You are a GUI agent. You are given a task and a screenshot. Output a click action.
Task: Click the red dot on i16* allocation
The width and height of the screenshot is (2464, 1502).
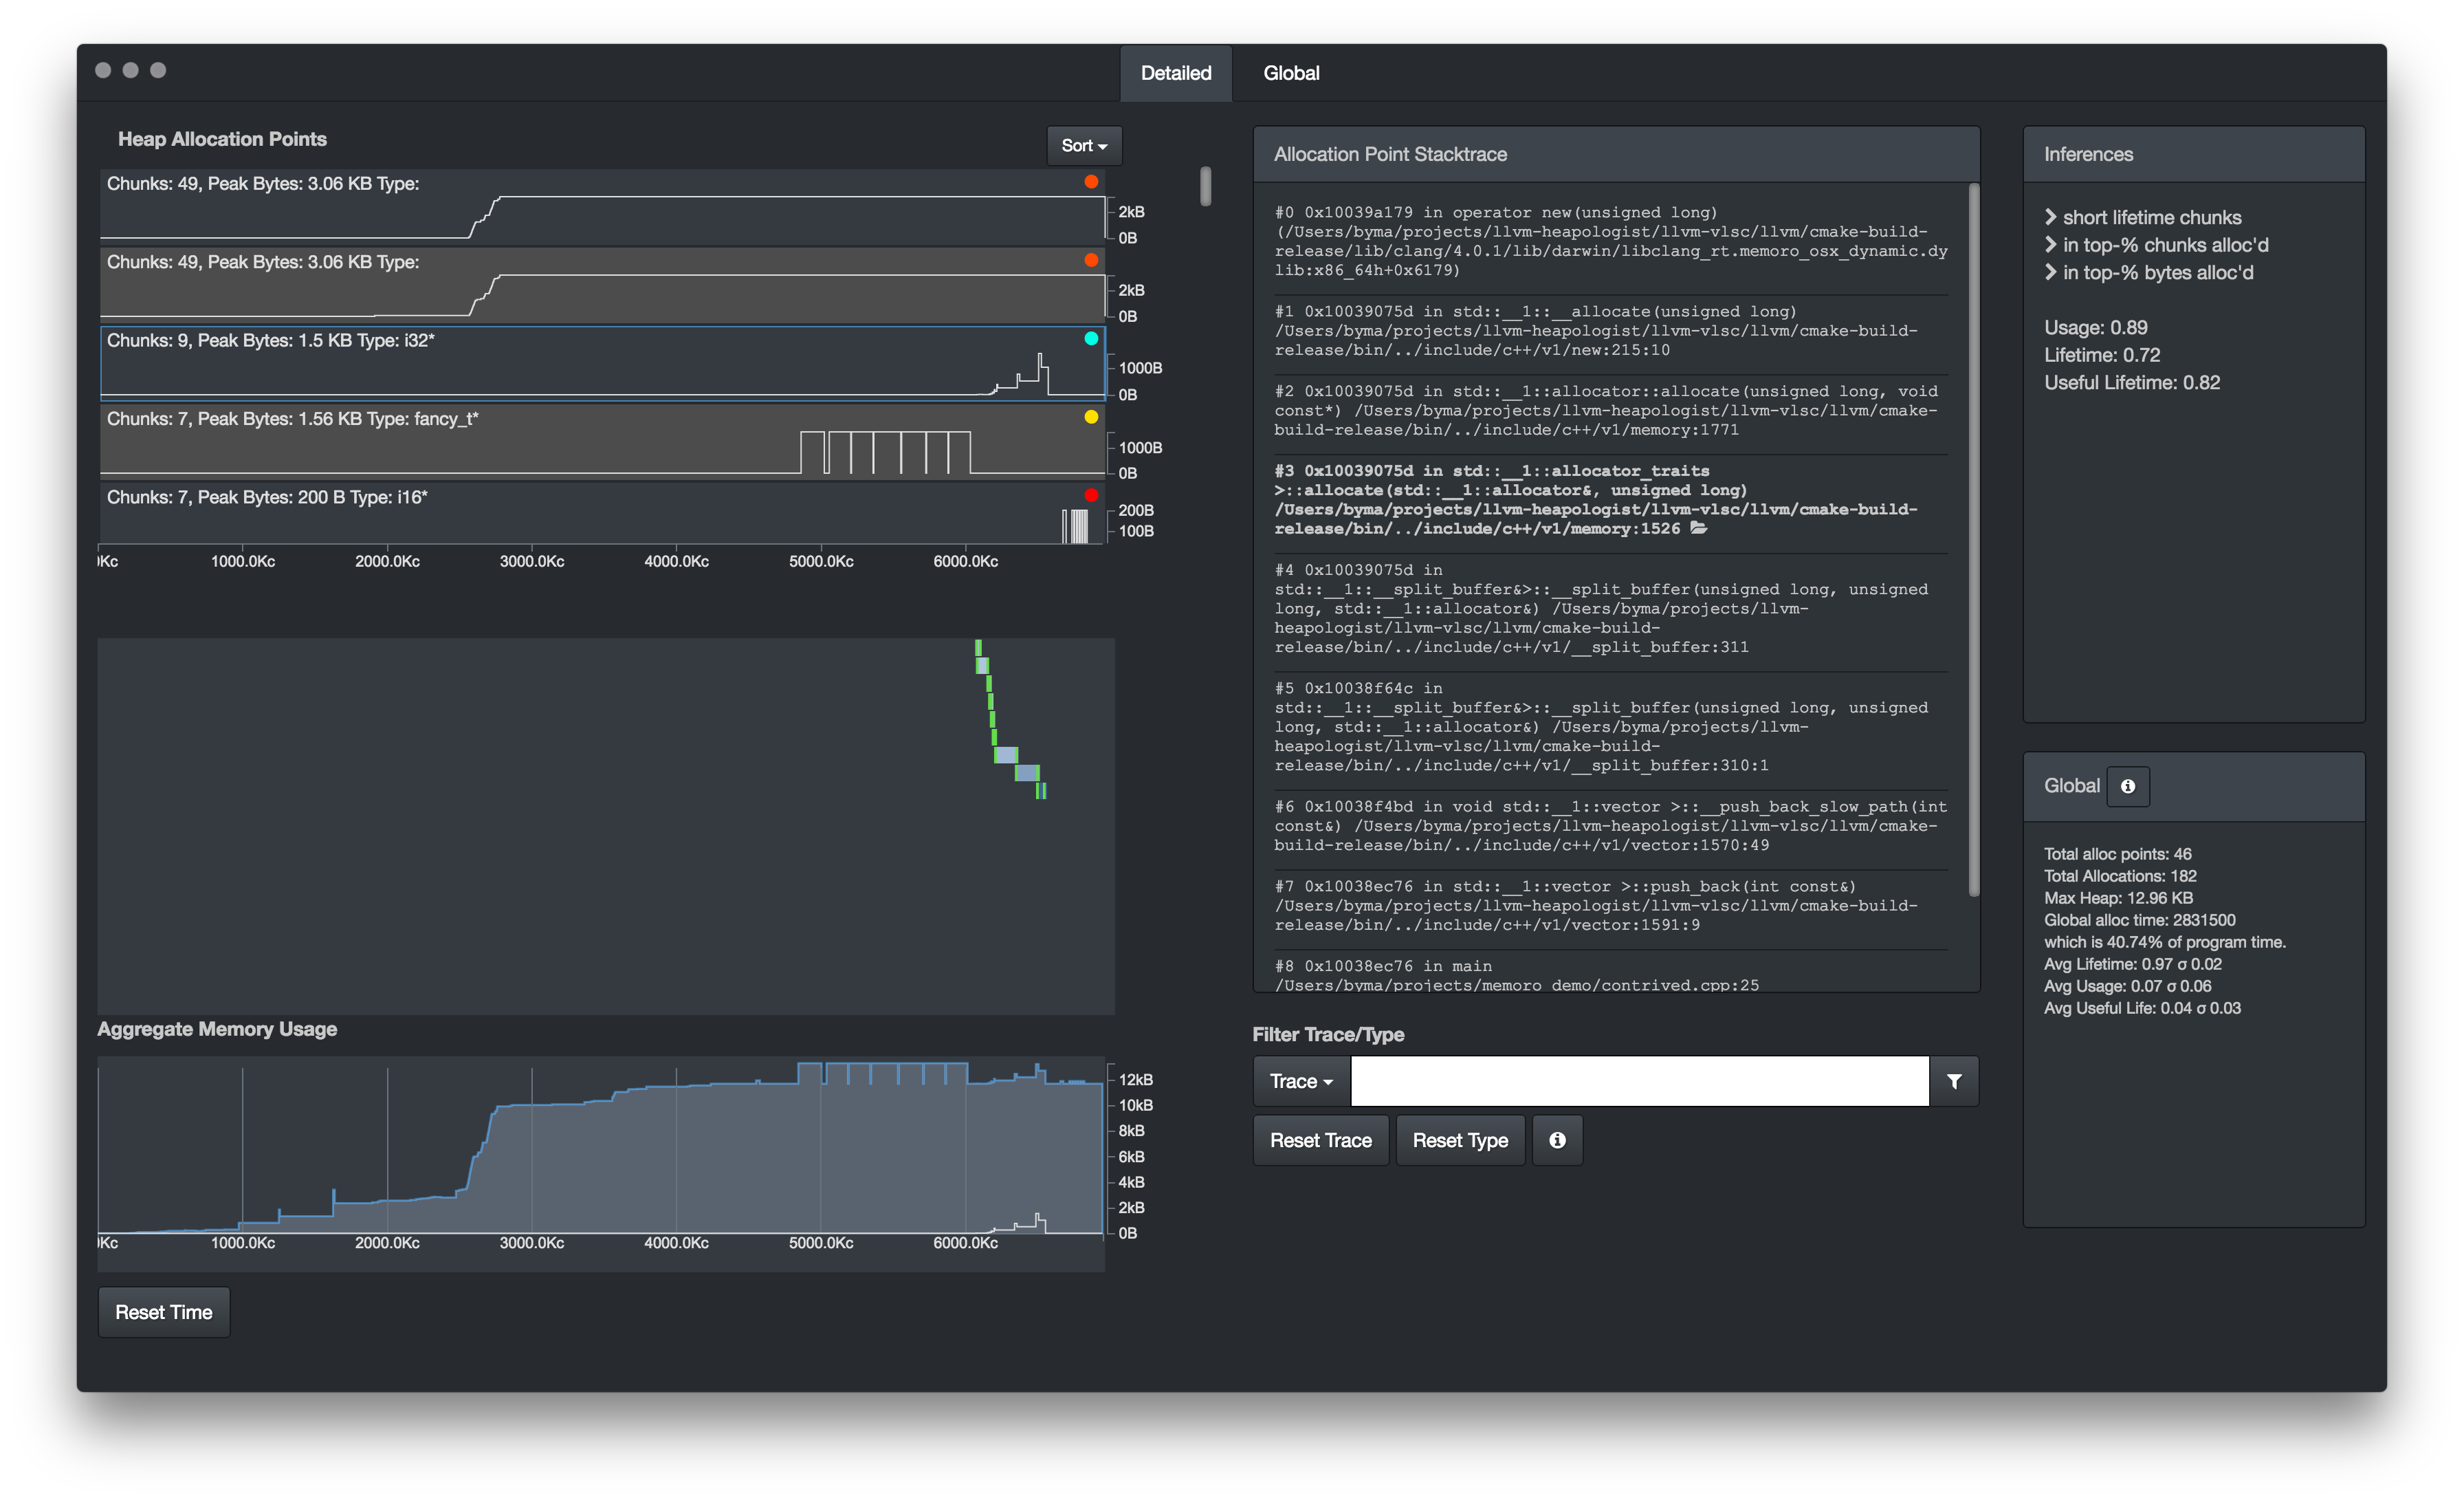[x=1091, y=495]
